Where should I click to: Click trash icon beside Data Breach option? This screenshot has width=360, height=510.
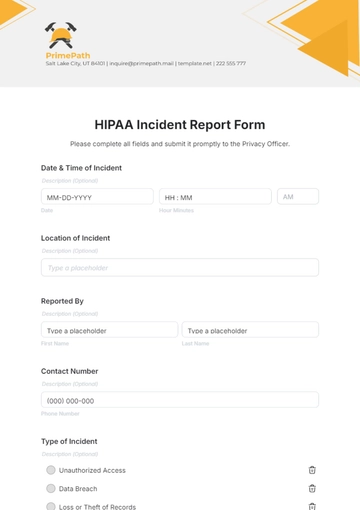[312, 489]
